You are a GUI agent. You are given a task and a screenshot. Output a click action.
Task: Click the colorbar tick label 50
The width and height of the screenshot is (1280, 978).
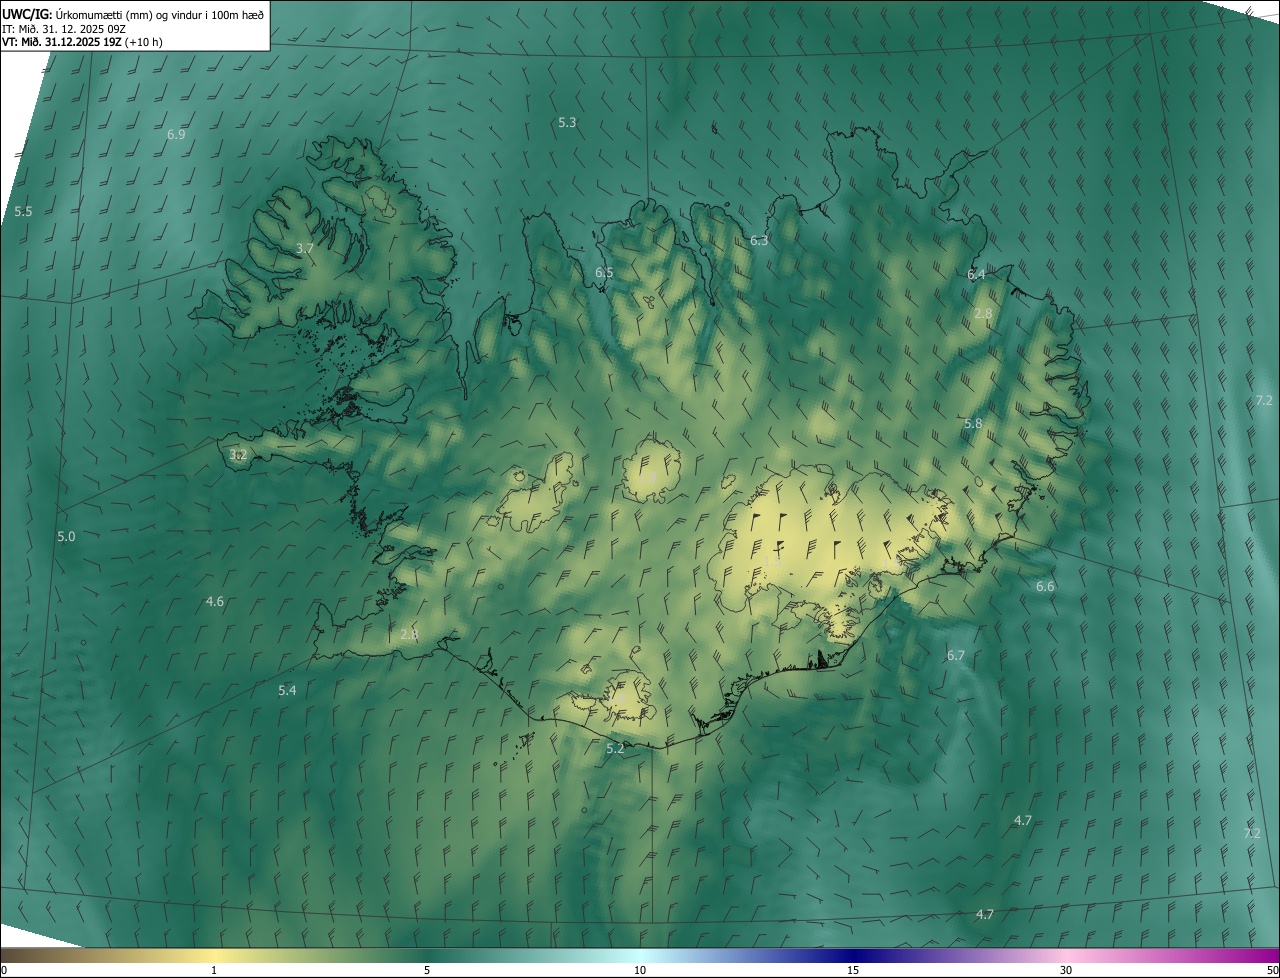[1272, 970]
